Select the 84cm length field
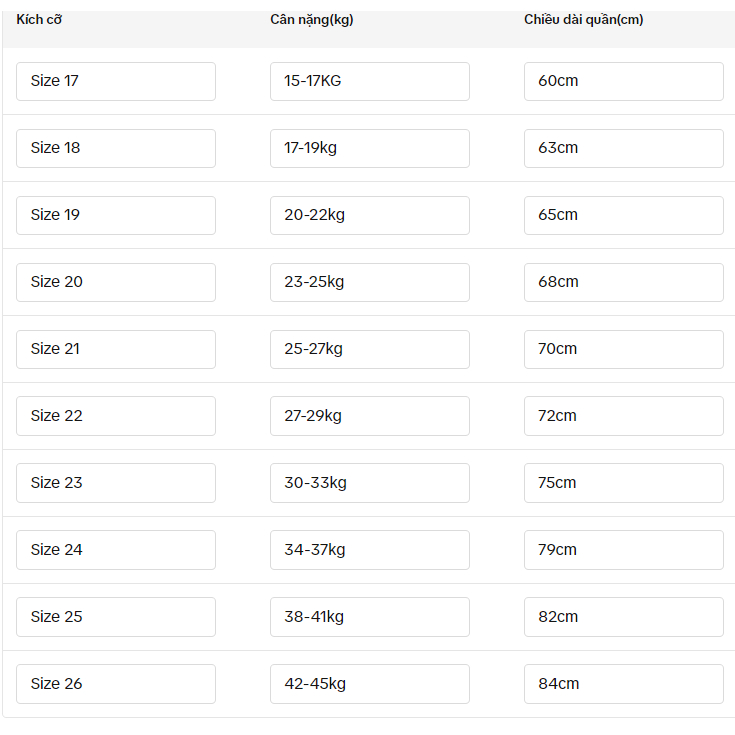 pyautogui.click(x=624, y=684)
